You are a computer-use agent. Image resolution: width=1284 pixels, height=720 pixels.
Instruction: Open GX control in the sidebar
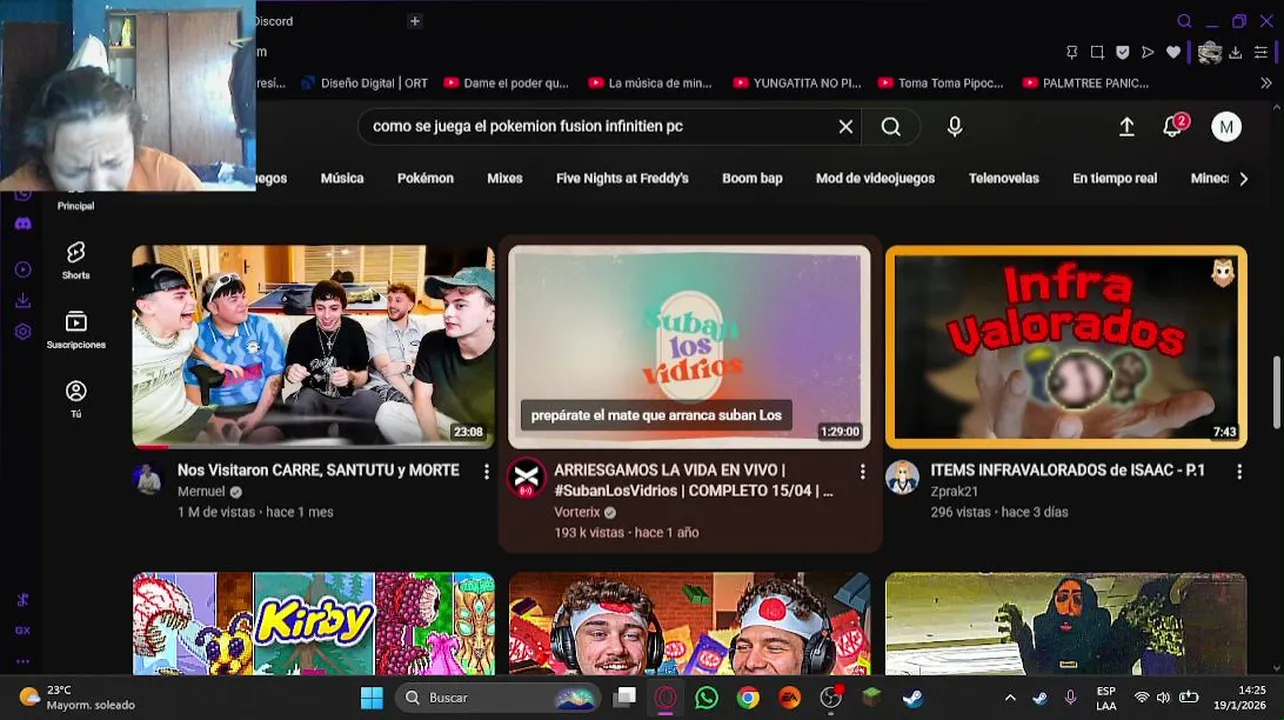point(23,631)
